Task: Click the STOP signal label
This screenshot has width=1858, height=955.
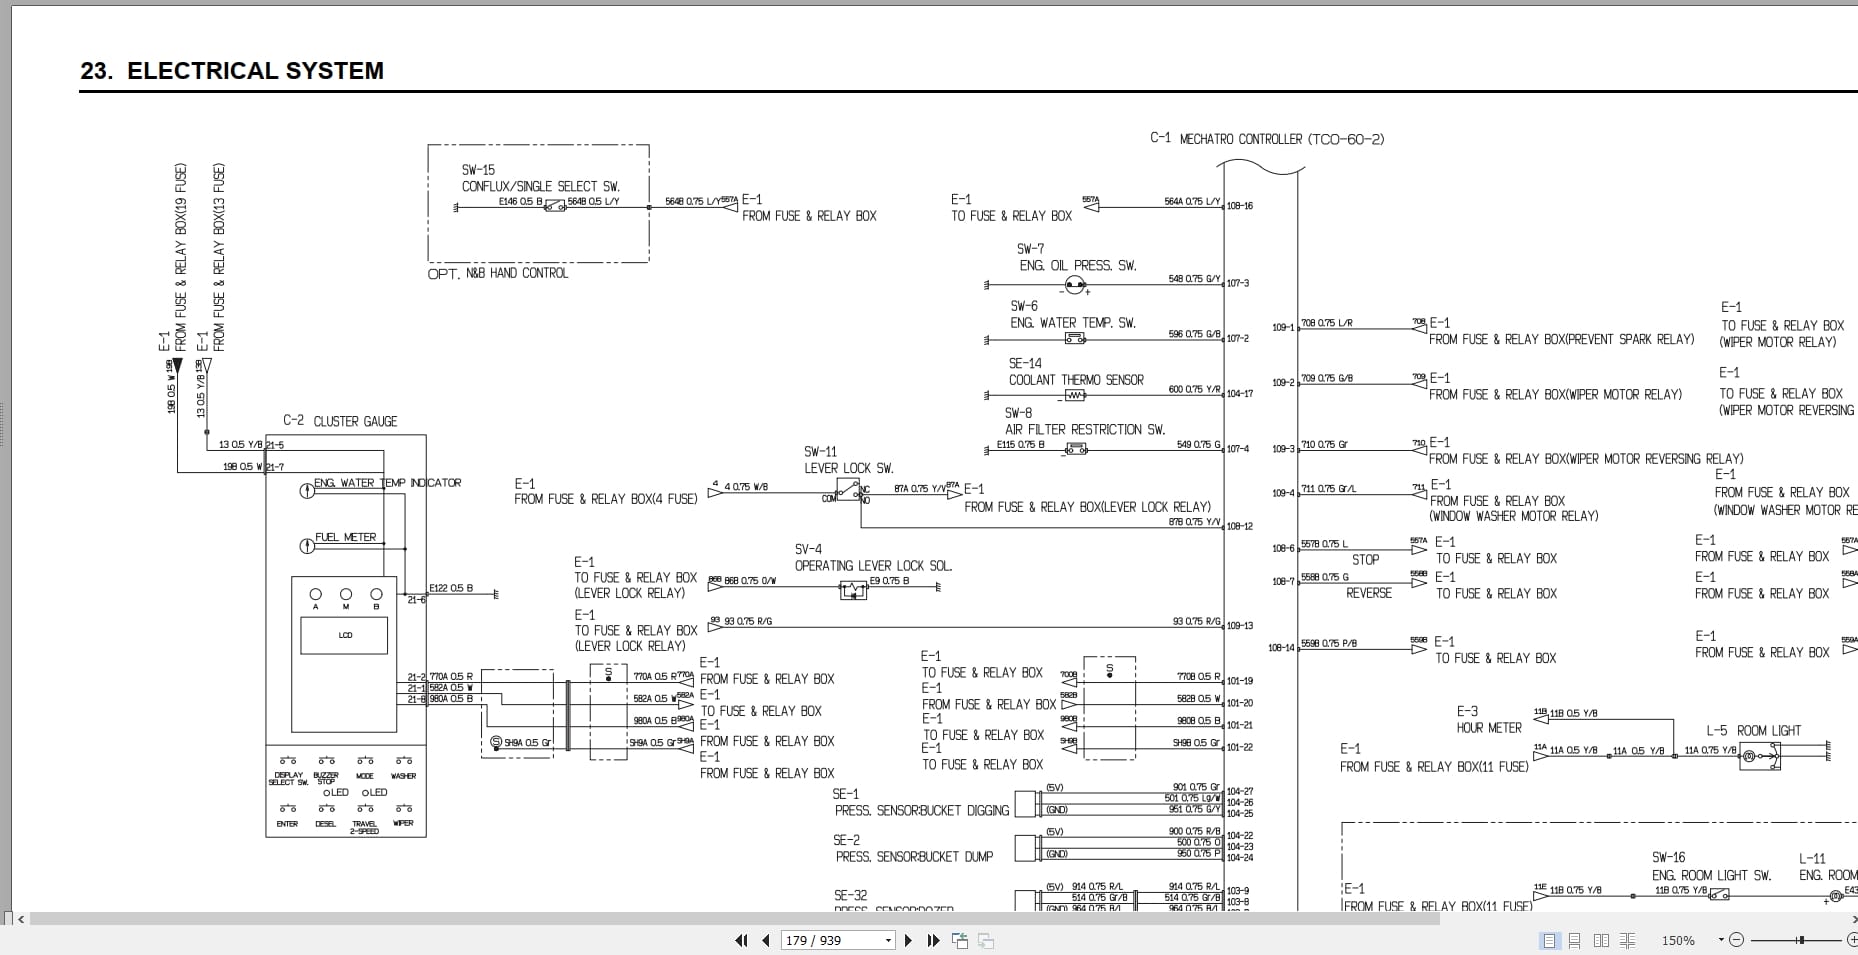Action: click(1365, 560)
